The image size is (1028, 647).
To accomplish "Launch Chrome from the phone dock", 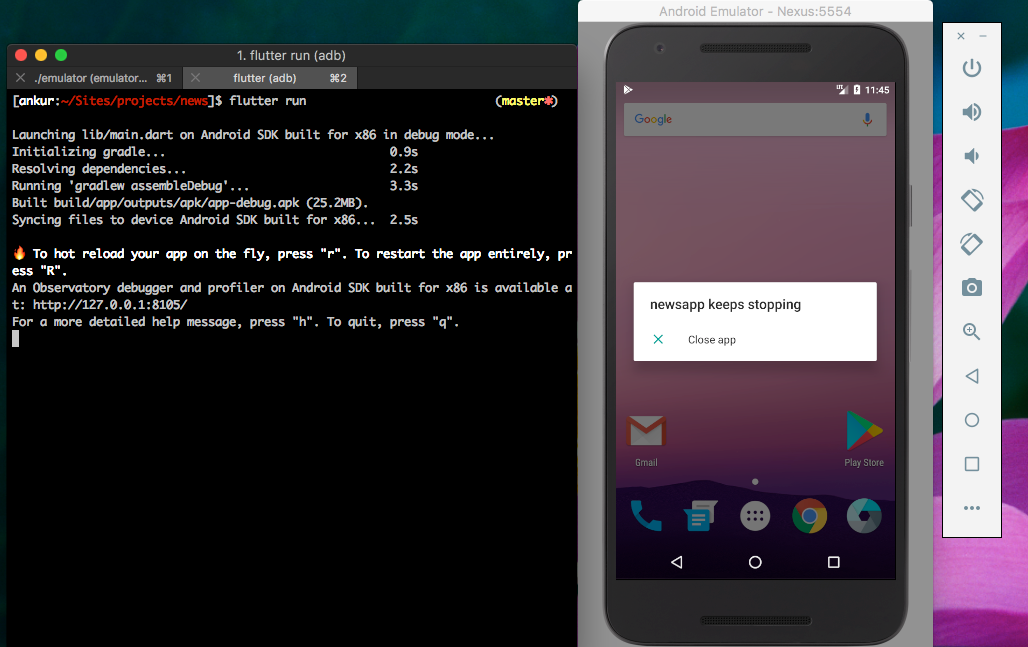I will pos(810,516).
